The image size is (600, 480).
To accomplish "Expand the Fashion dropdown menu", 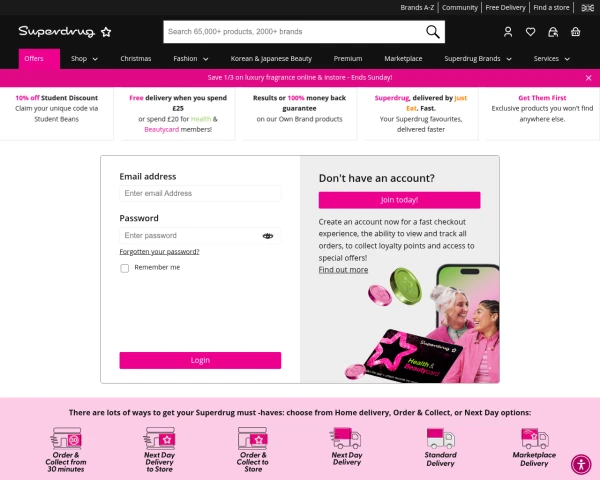I will point(191,59).
